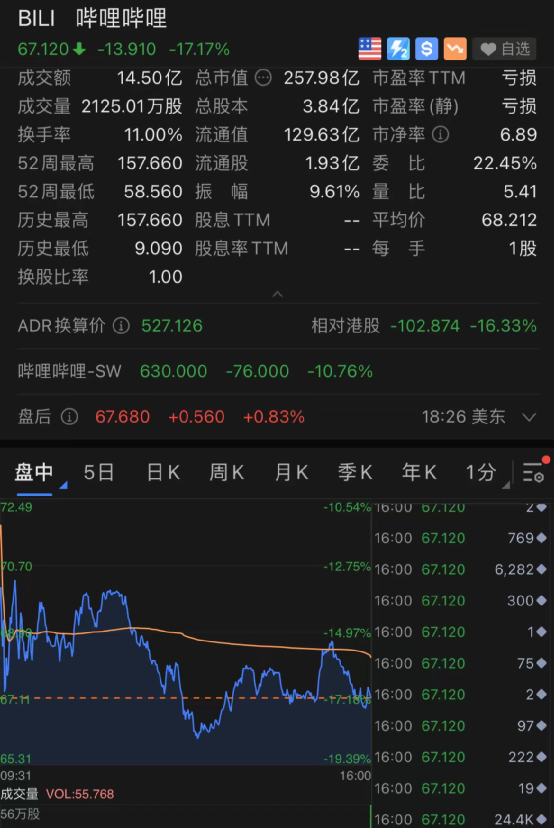This screenshot has width=554, height=828.
Task: Select the tick row with volume 300
Action: (459, 600)
